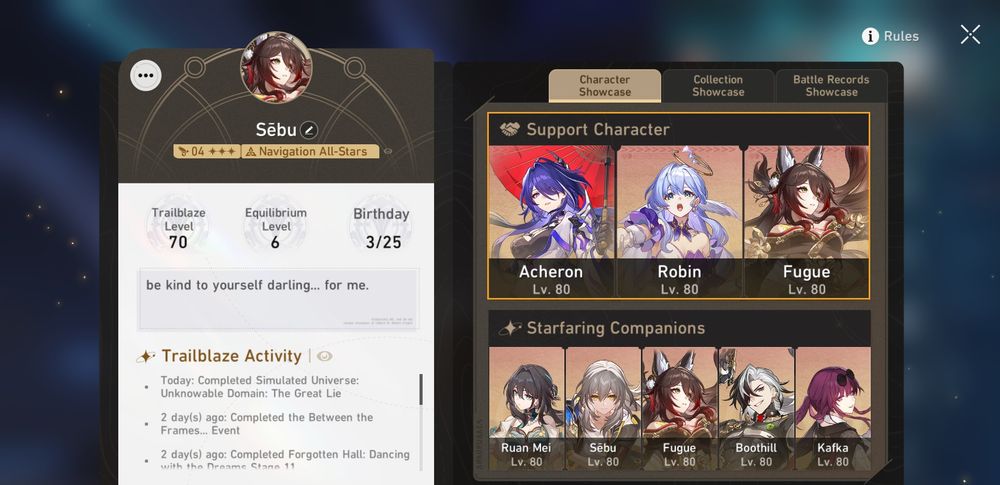1000x485 pixels.
Task: Click the profile avatar portrait
Action: click(276, 68)
